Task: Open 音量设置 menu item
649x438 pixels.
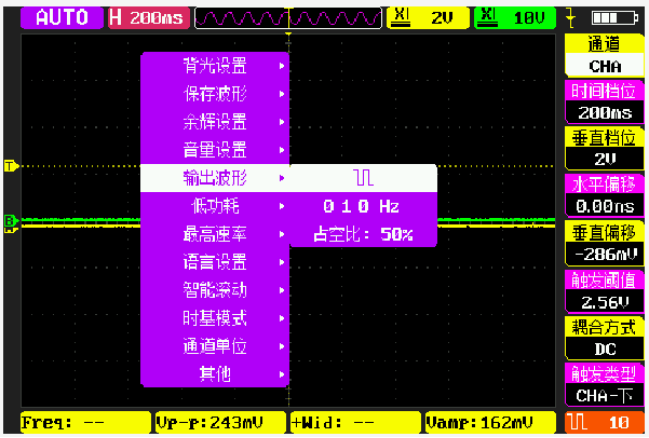Action: pos(214,150)
